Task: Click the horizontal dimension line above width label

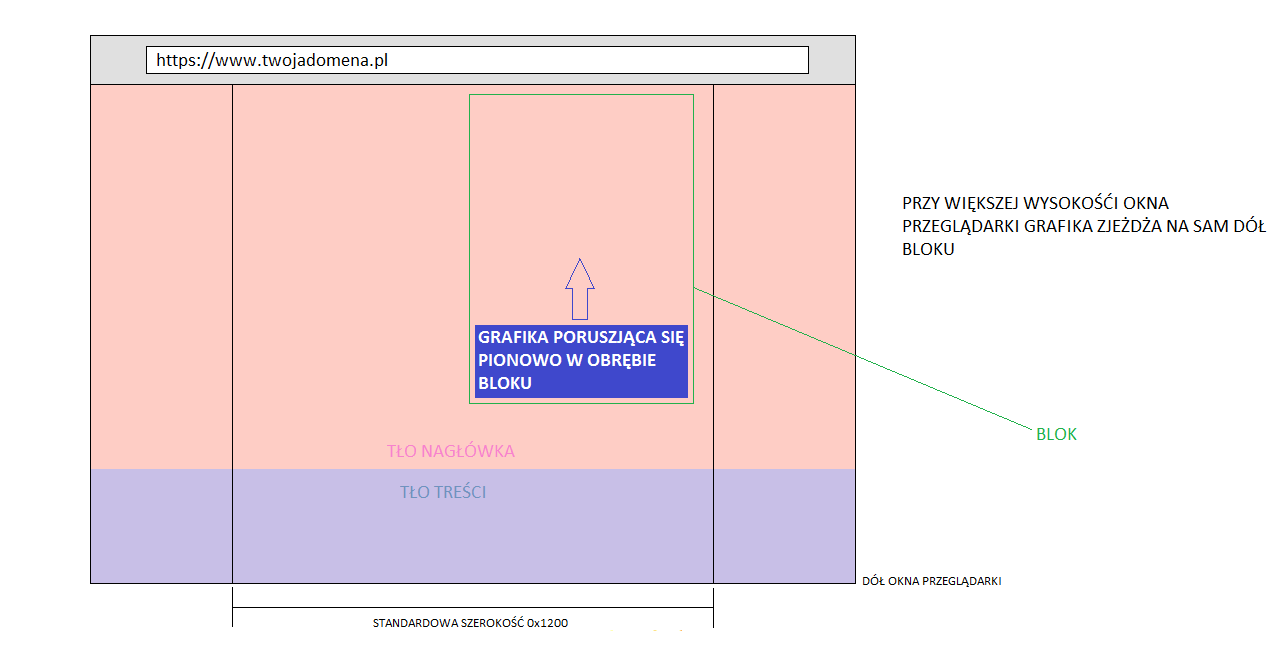Action: (472, 607)
